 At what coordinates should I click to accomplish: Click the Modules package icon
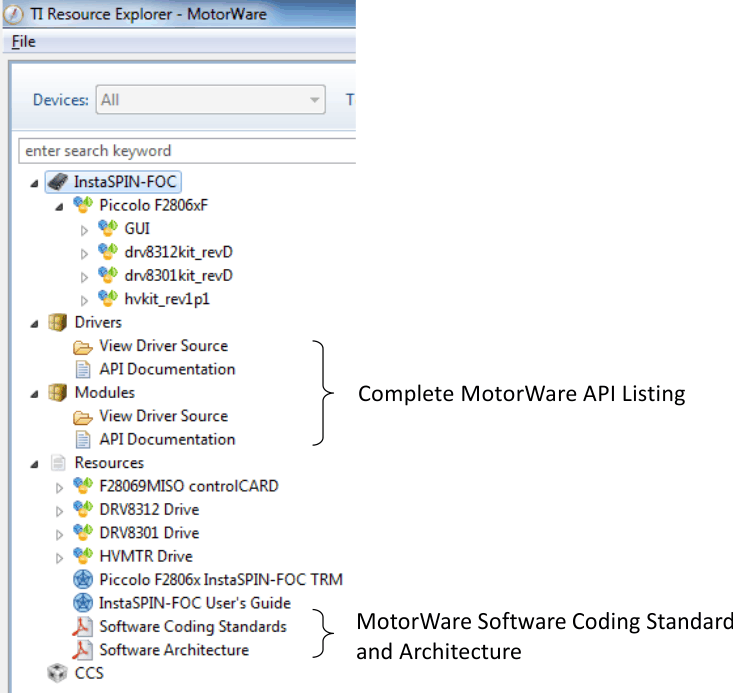click(x=58, y=392)
